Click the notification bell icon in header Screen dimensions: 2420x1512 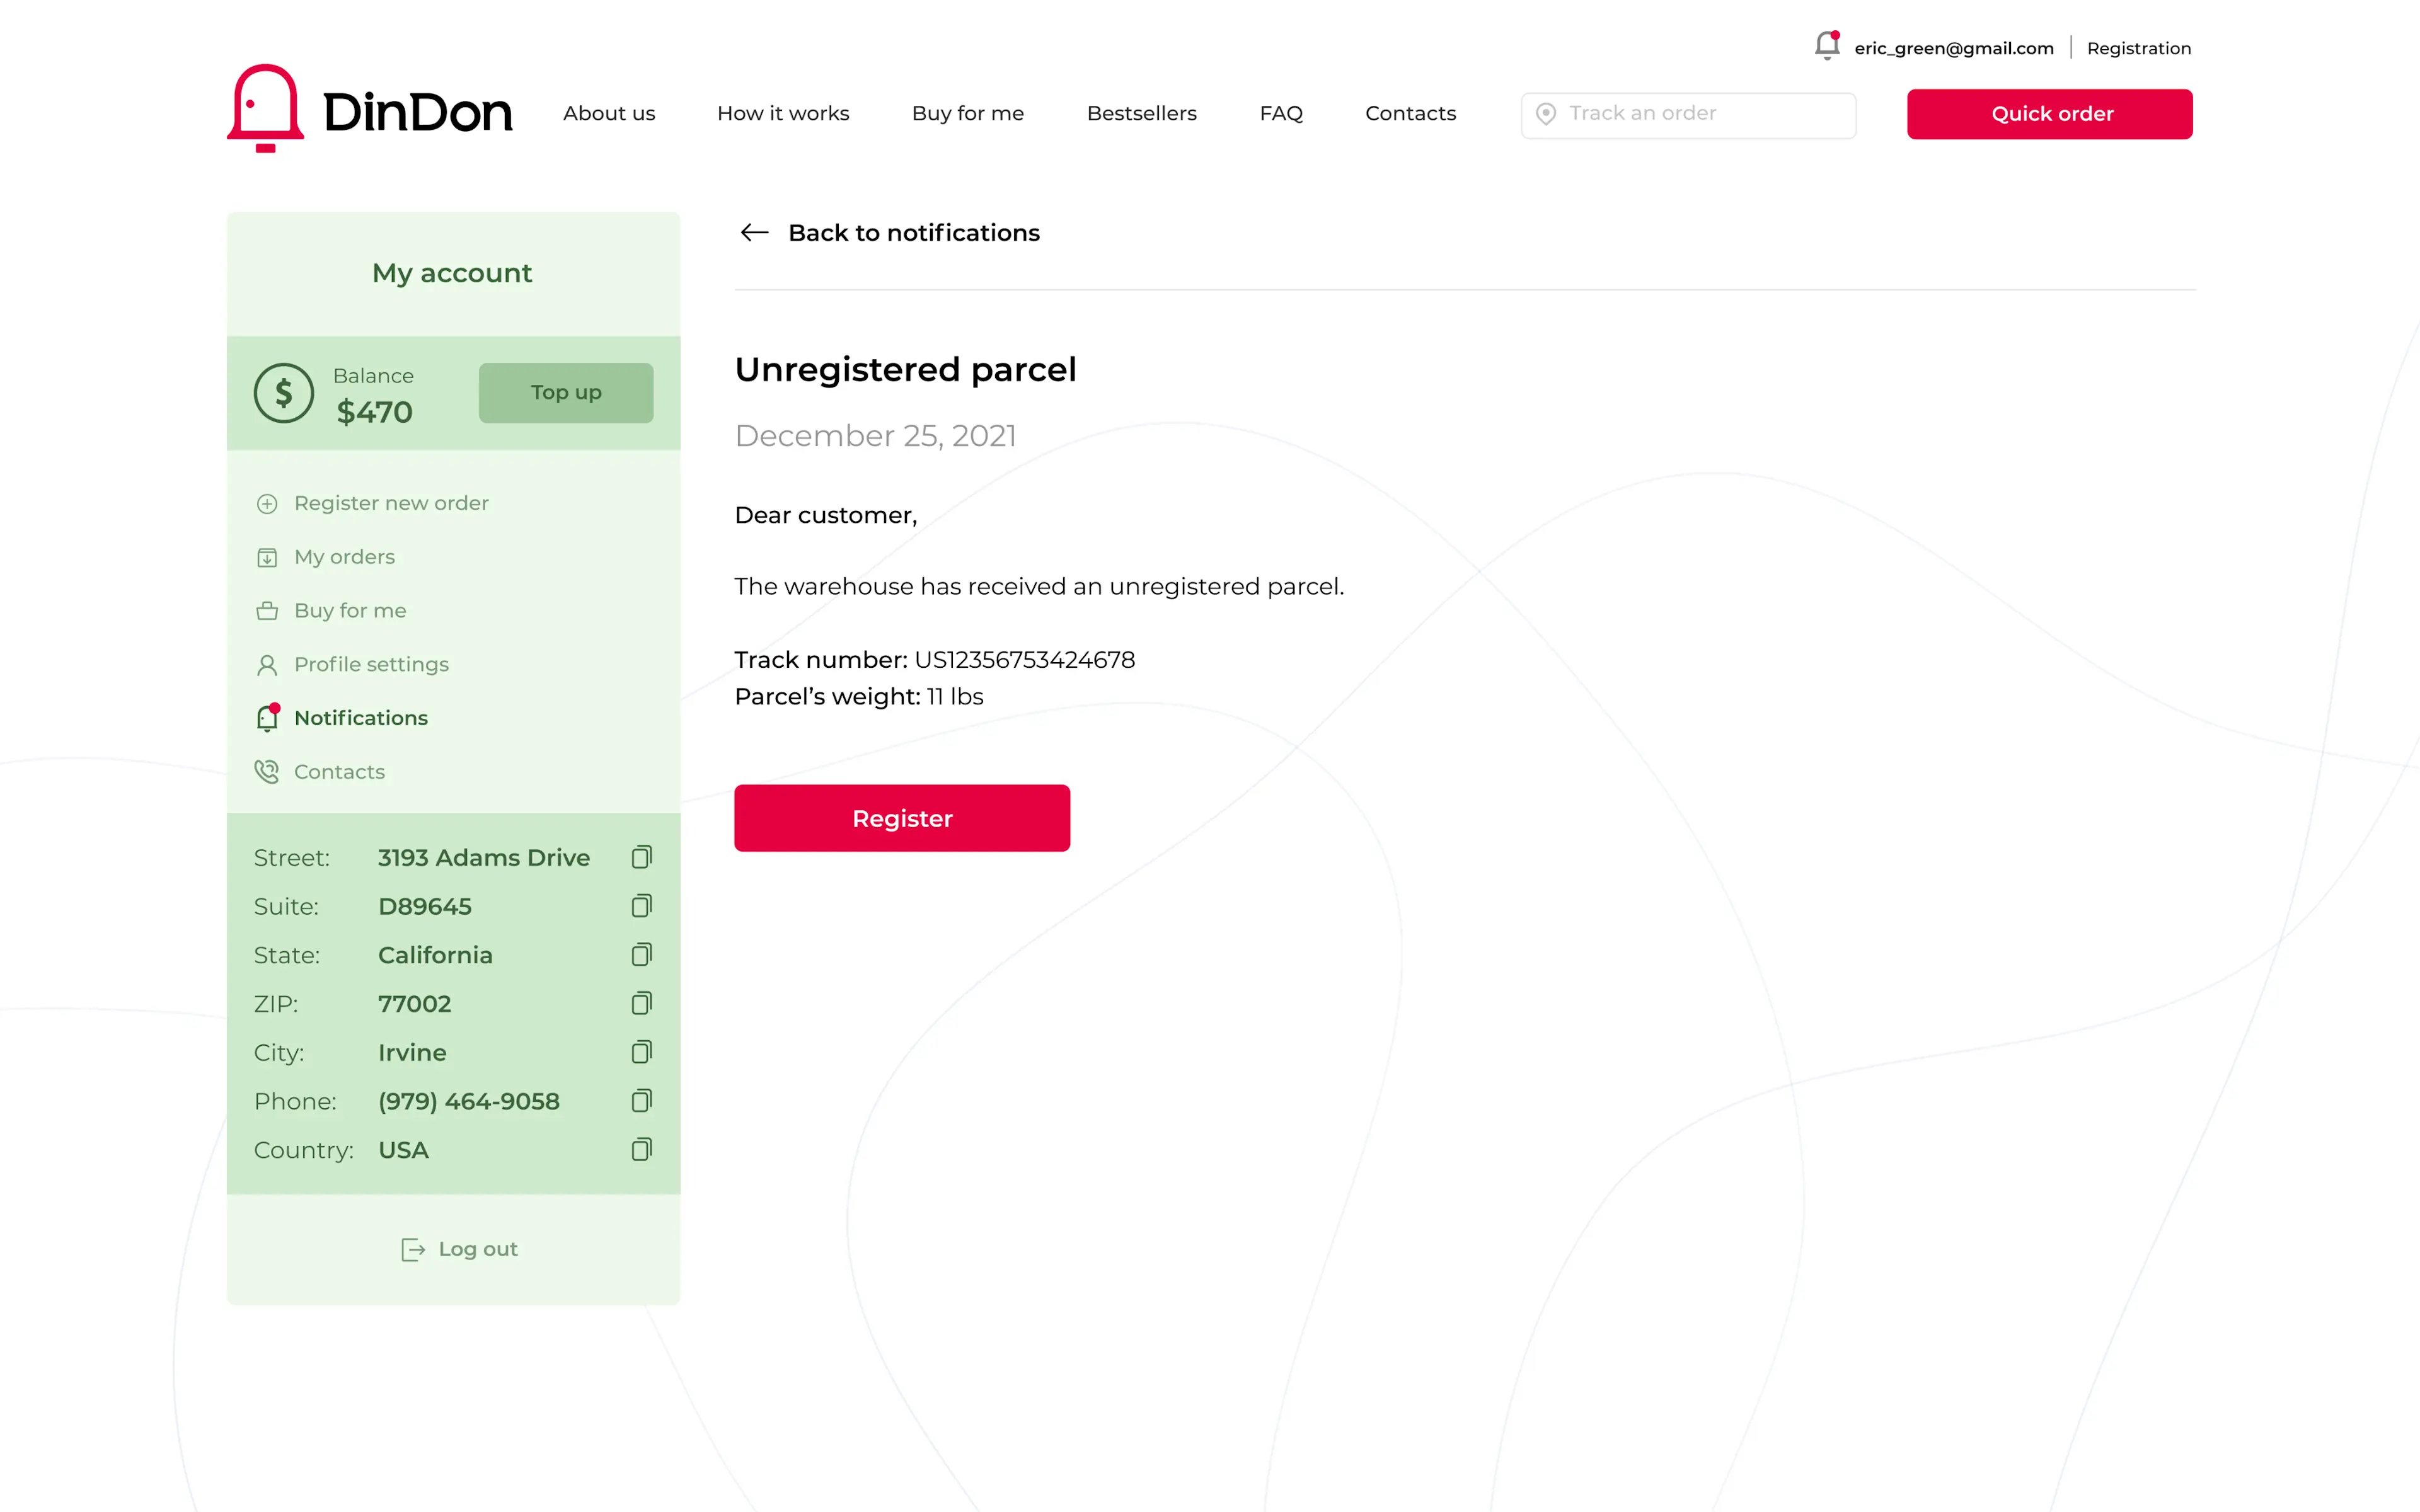1826,46
